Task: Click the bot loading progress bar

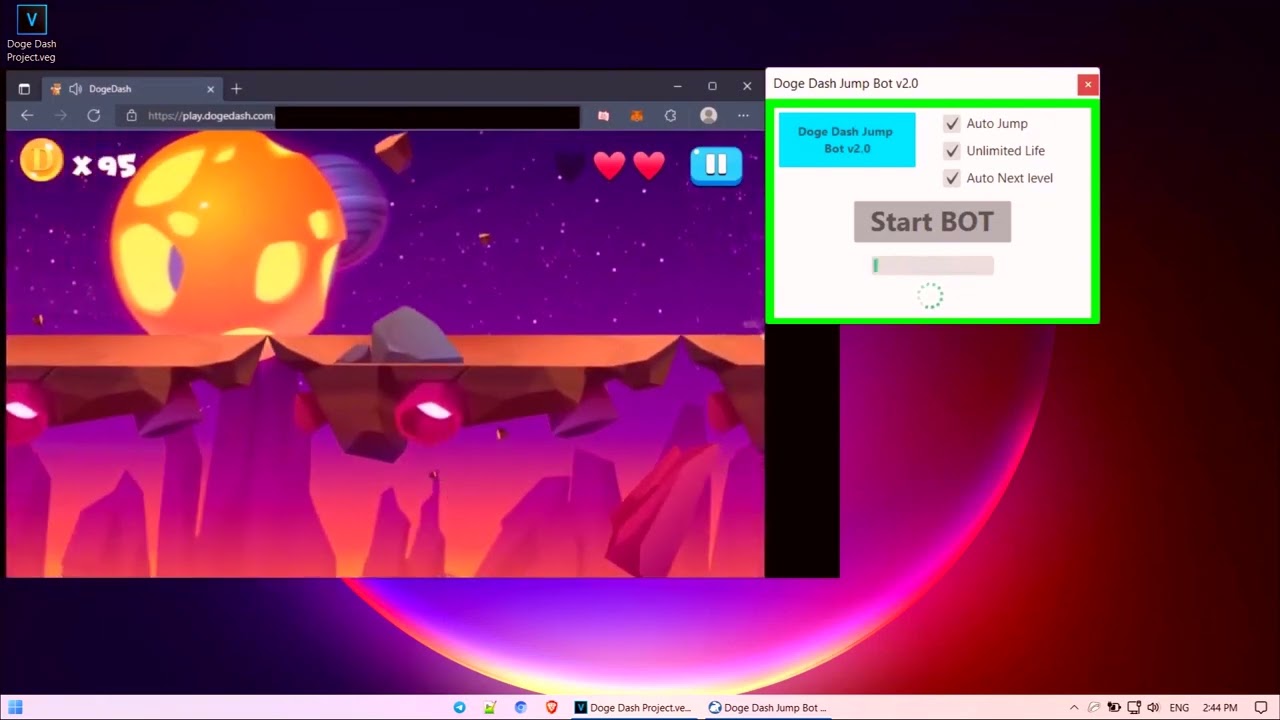Action: click(x=933, y=266)
